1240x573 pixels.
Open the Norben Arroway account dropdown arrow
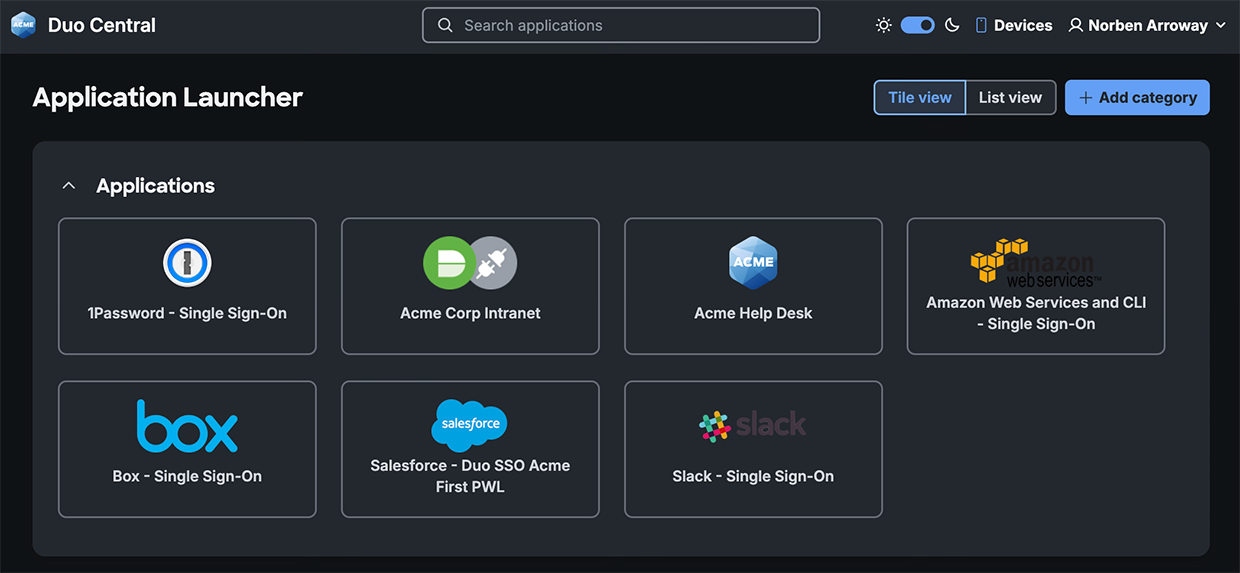pyautogui.click(x=1220, y=26)
